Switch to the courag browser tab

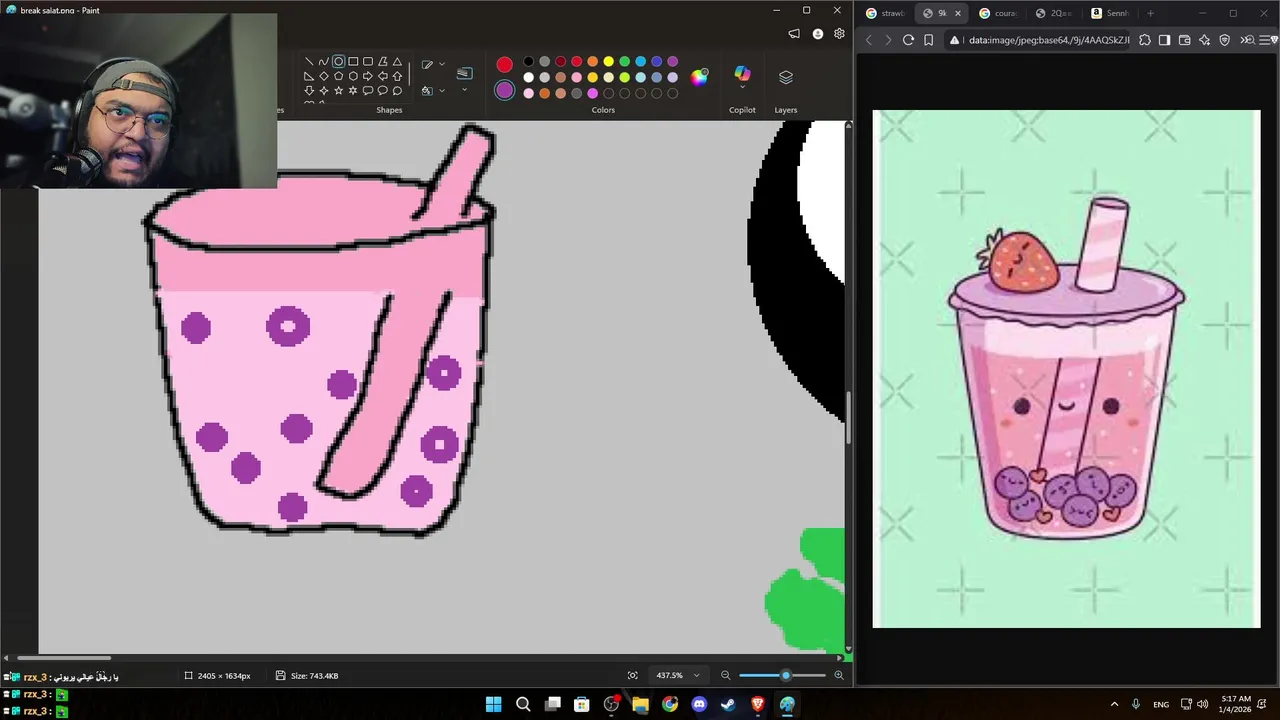point(1000,13)
